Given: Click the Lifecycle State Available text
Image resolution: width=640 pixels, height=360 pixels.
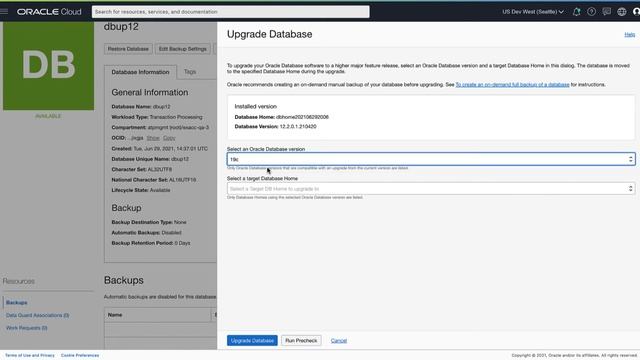Looking at the screenshot, I should pos(141,190).
